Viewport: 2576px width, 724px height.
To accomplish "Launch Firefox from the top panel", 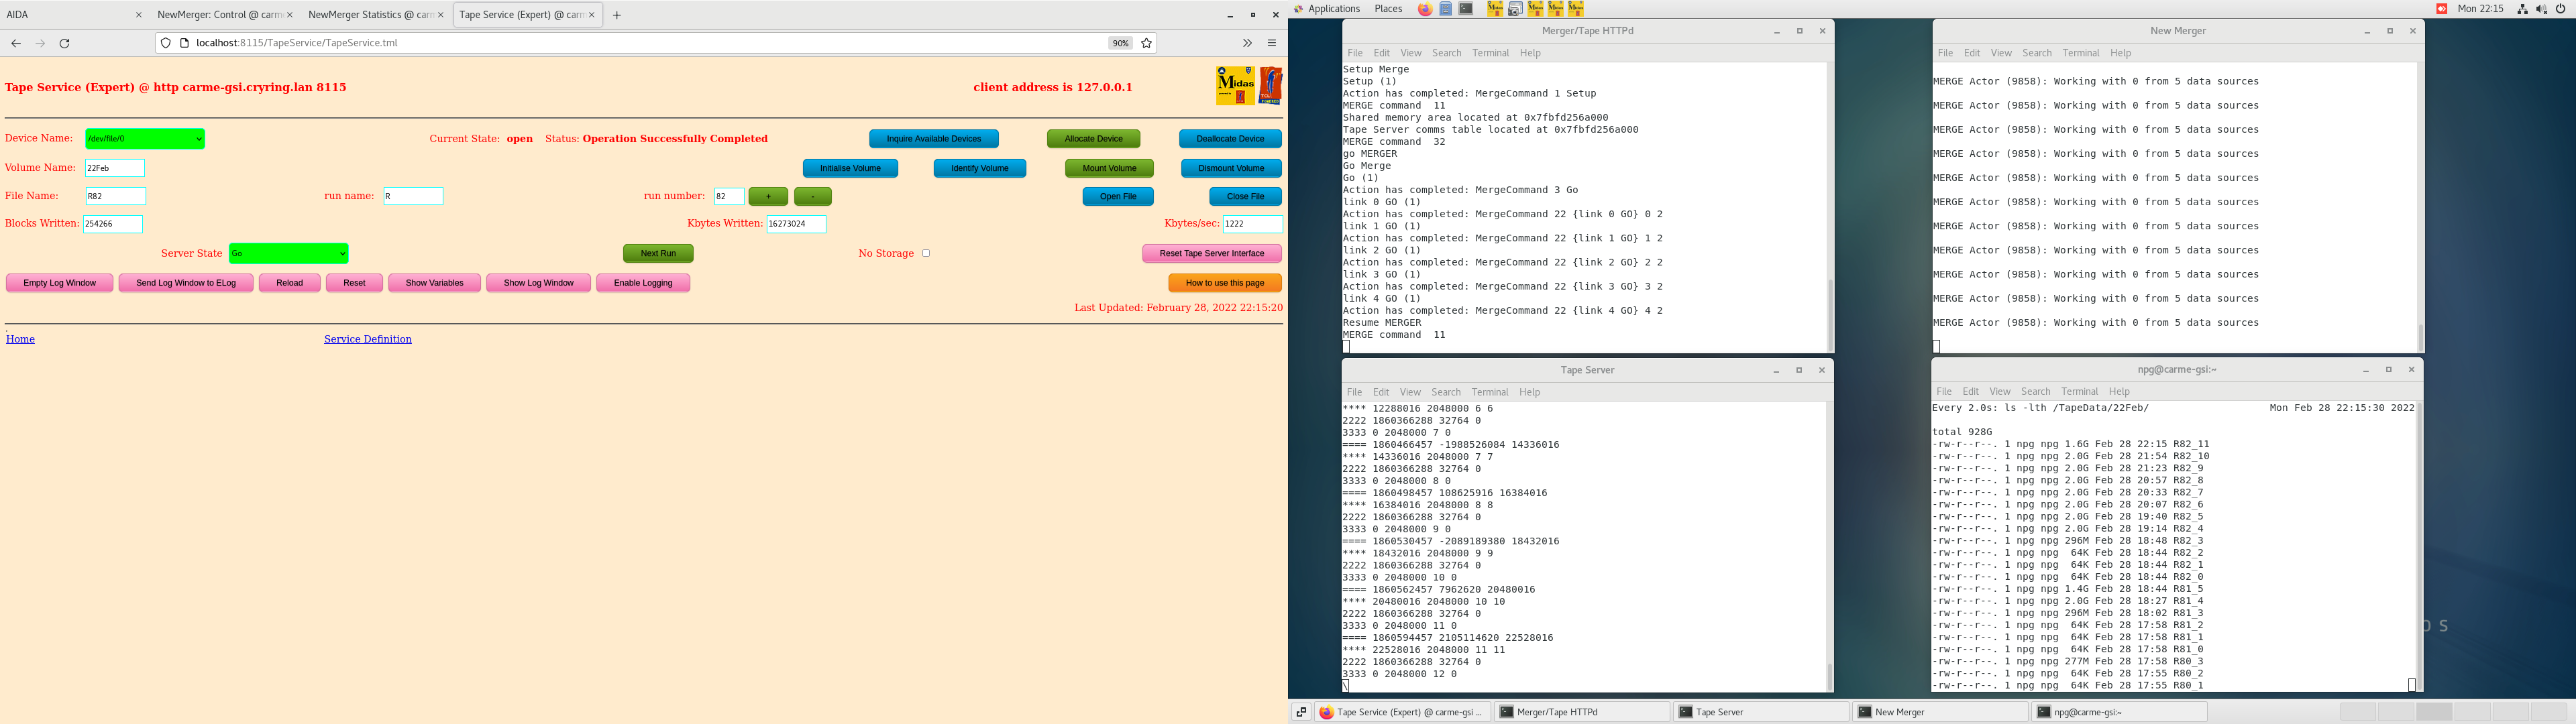I will [1425, 9].
